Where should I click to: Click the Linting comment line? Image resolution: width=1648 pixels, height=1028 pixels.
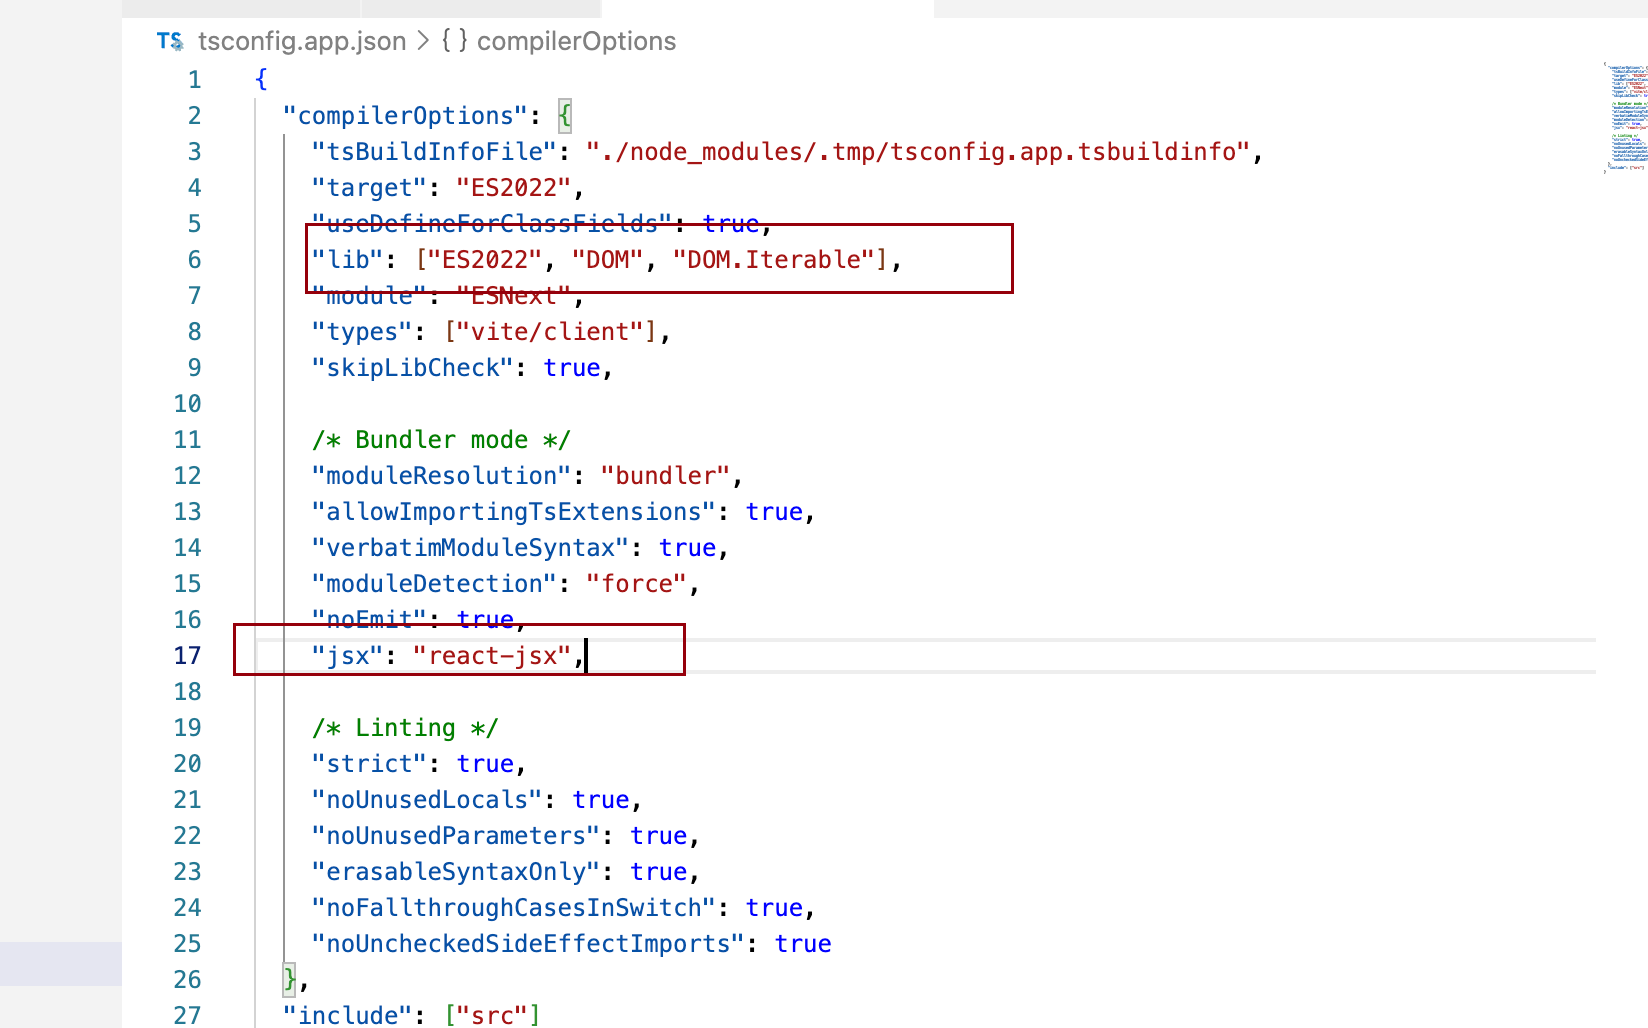405,728
